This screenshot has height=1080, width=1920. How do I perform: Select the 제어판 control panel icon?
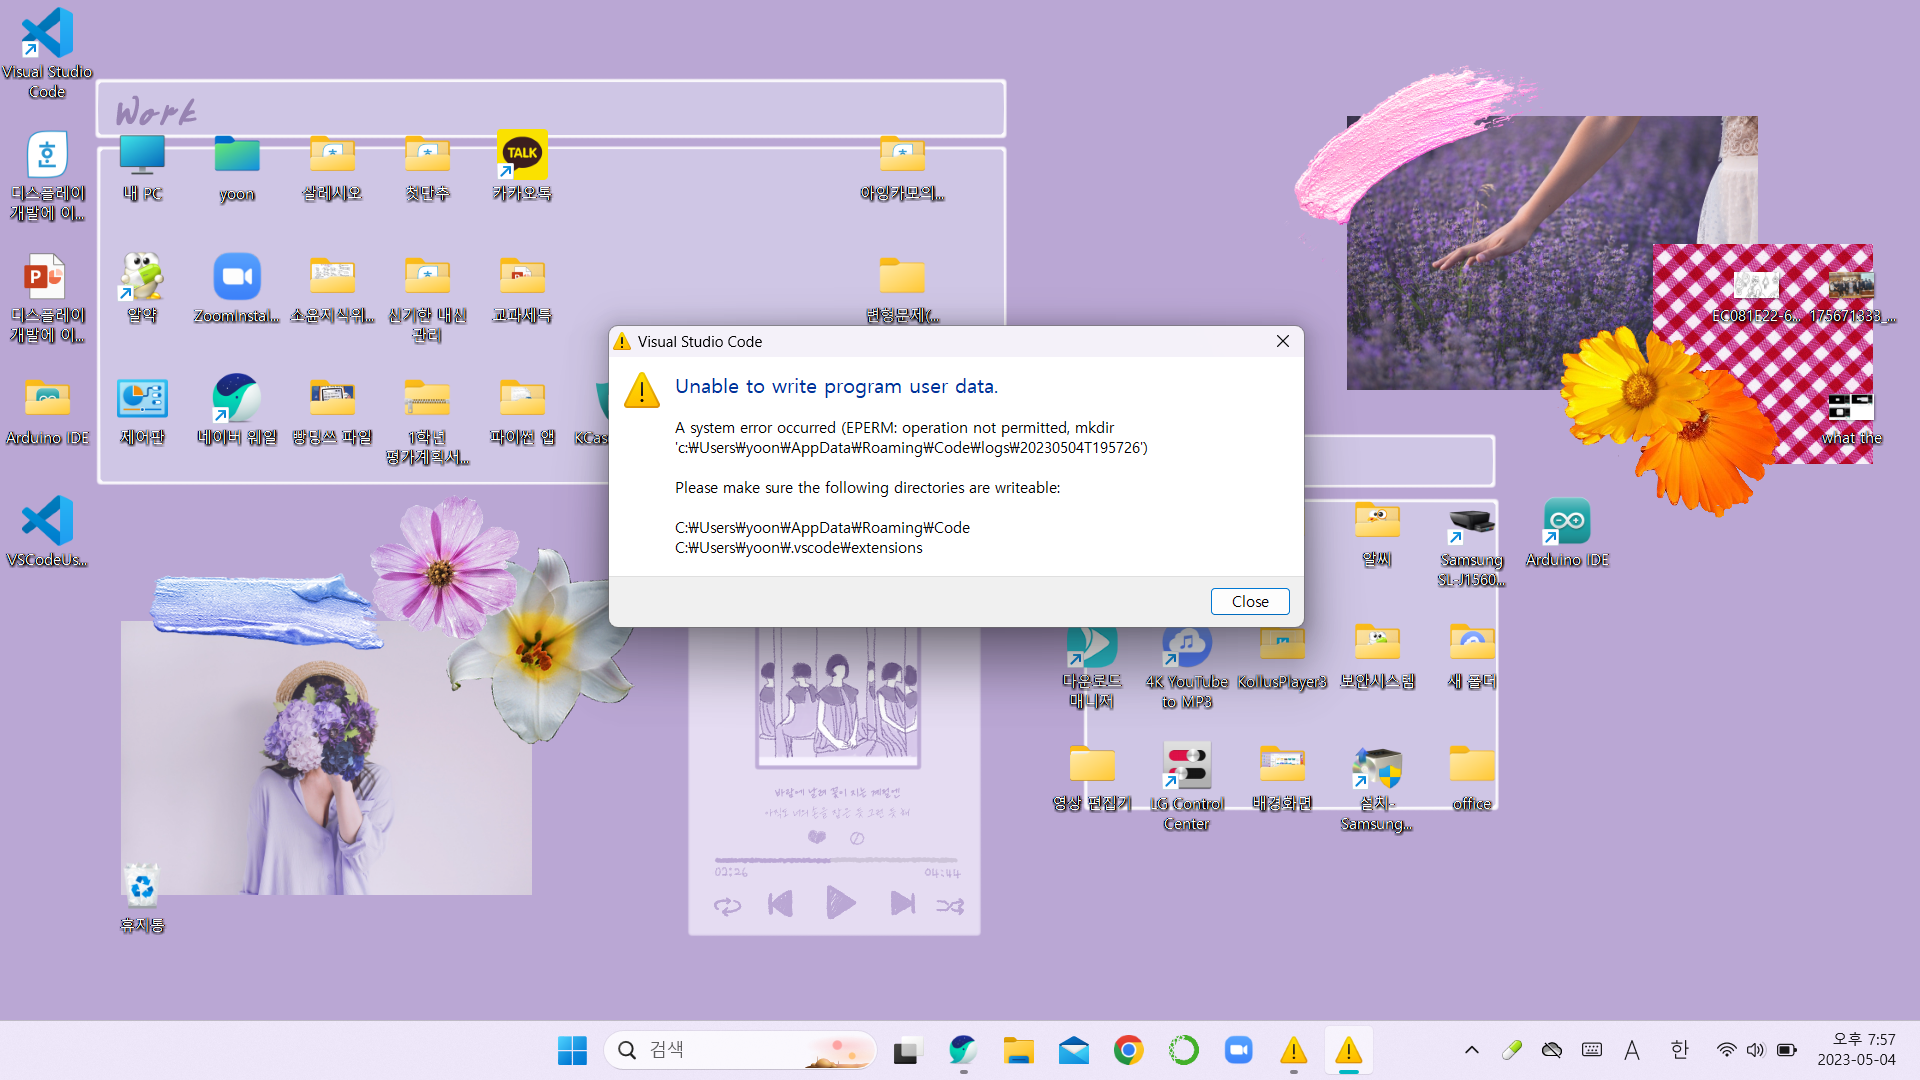142,410
